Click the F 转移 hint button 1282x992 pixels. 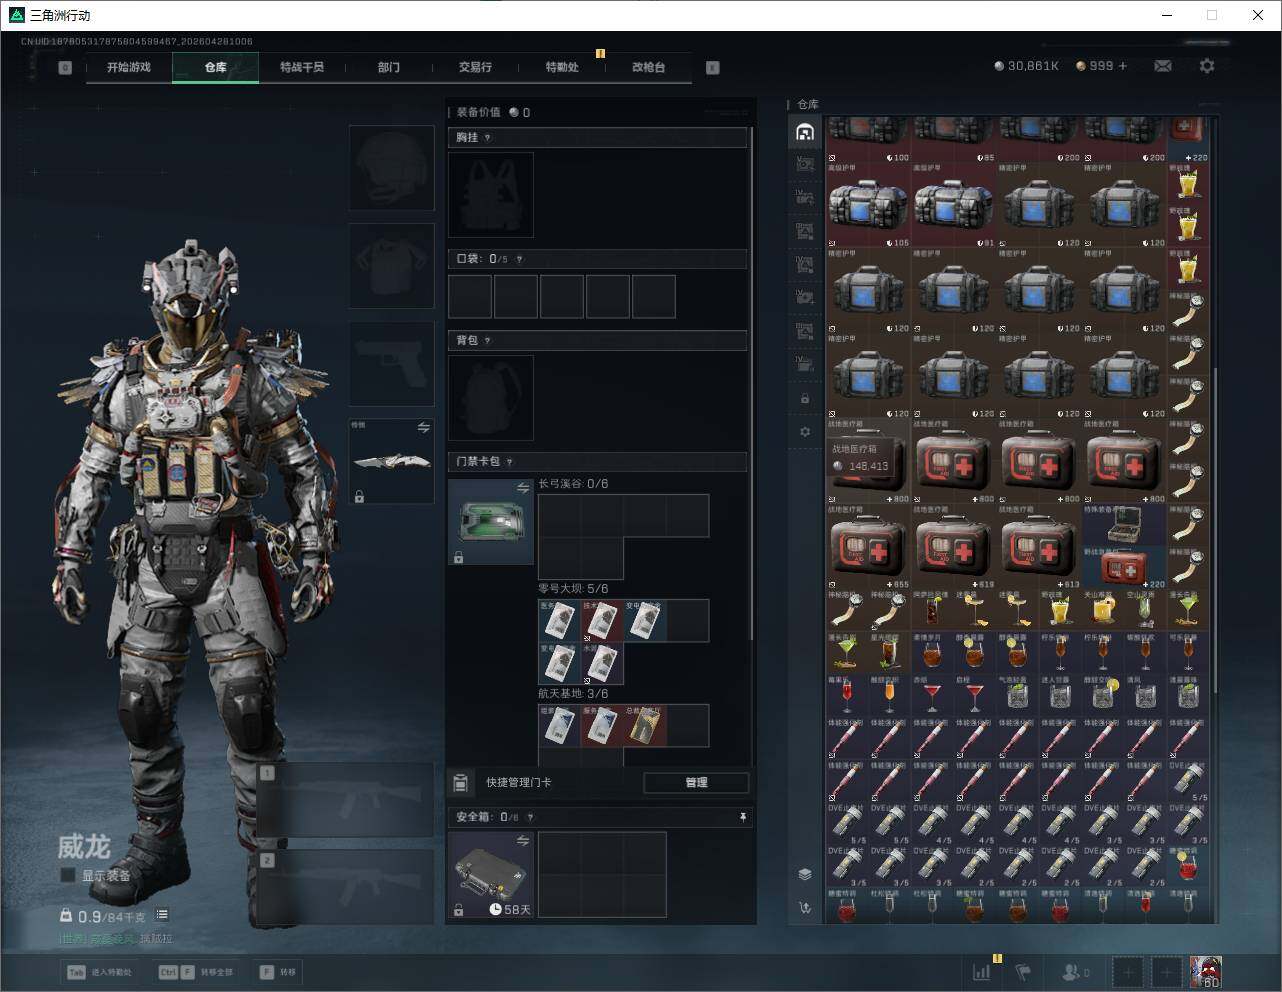tap(278, 972)
